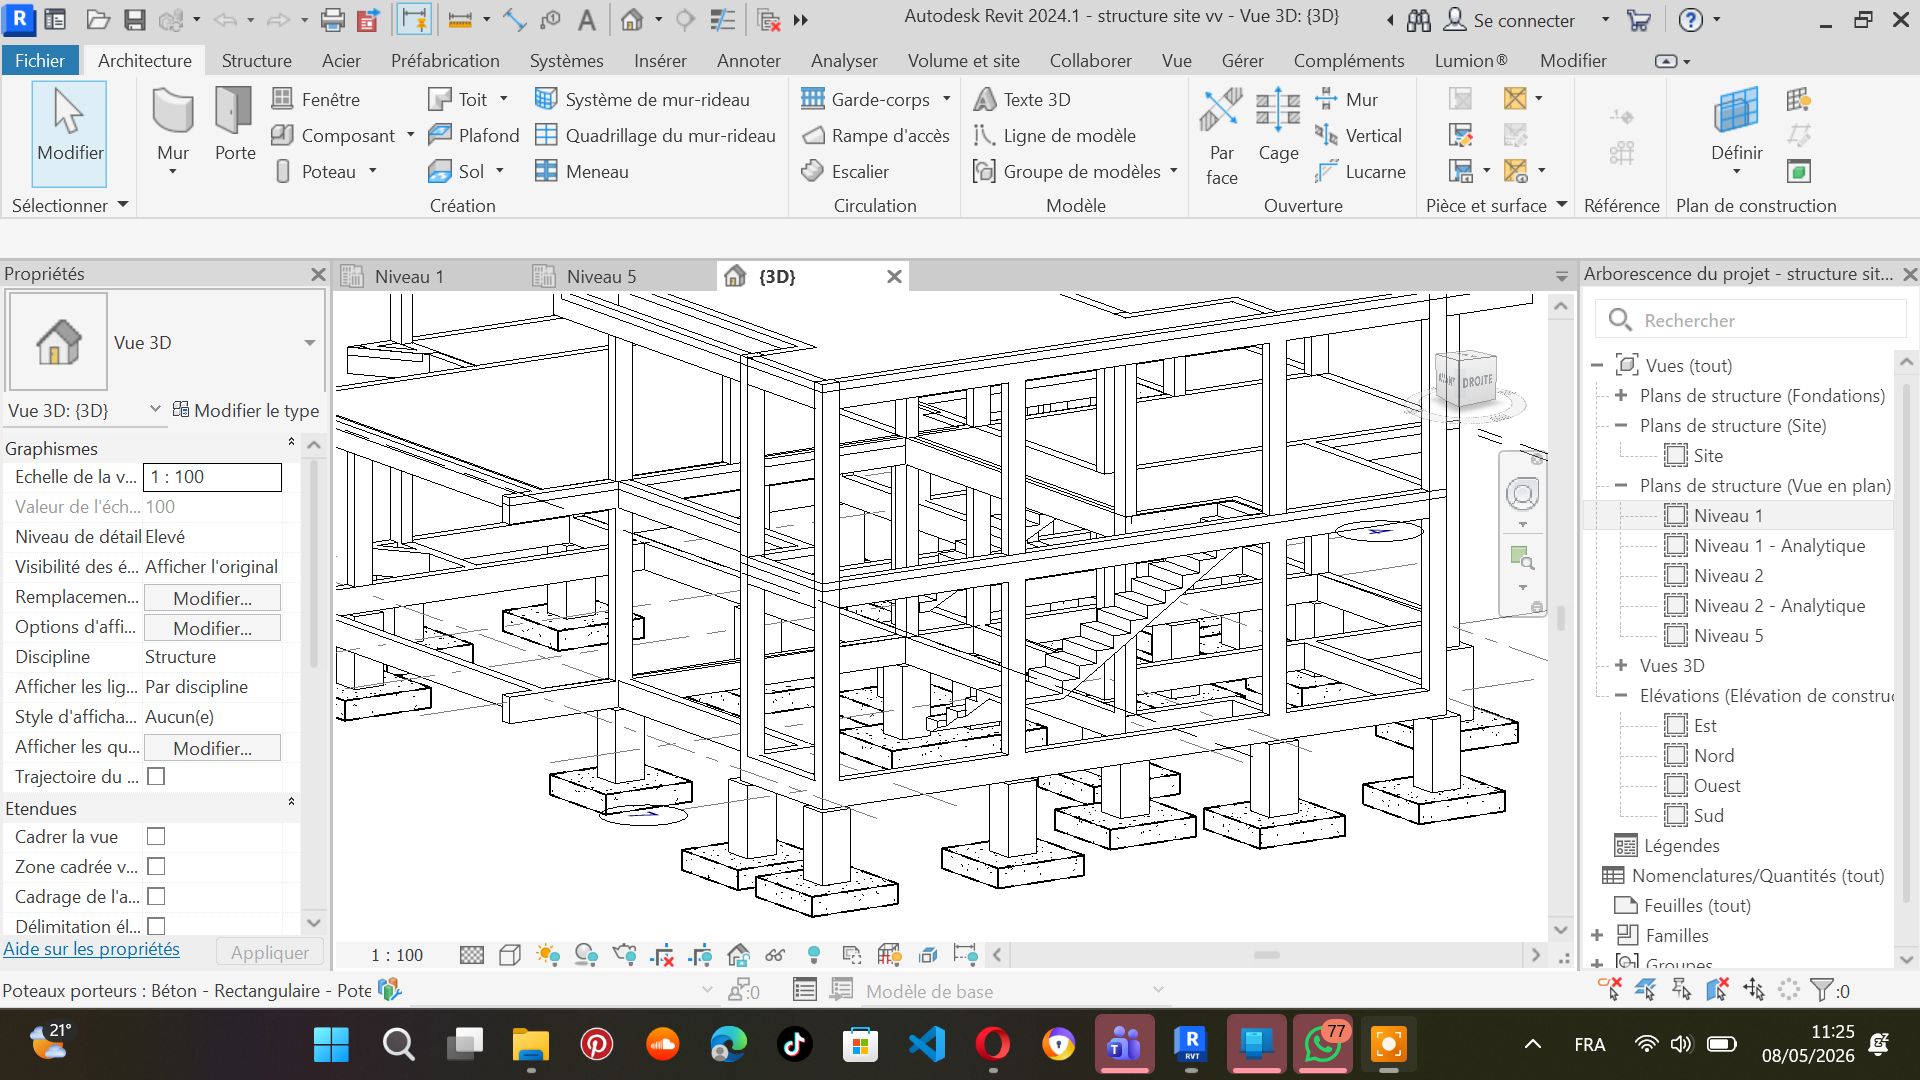Click Modifier le type button
Image resolution: width=1920 pixels, height=1080 pixels.
tap(246, 410)
